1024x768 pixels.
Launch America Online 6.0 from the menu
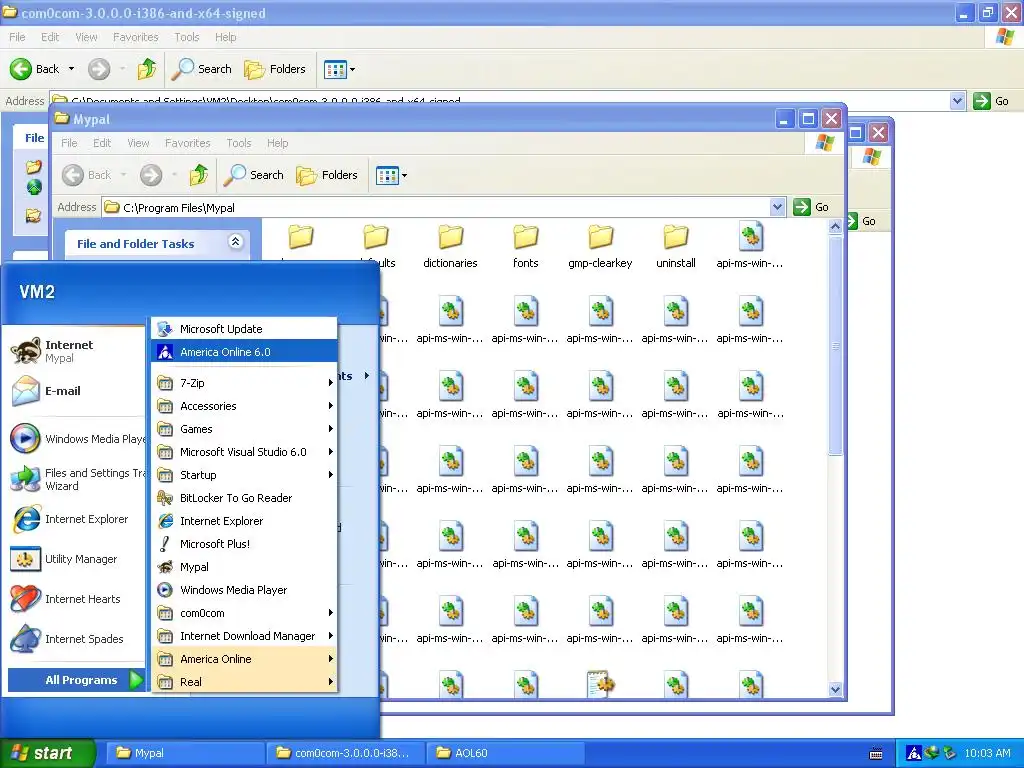[x=244, y=351]
